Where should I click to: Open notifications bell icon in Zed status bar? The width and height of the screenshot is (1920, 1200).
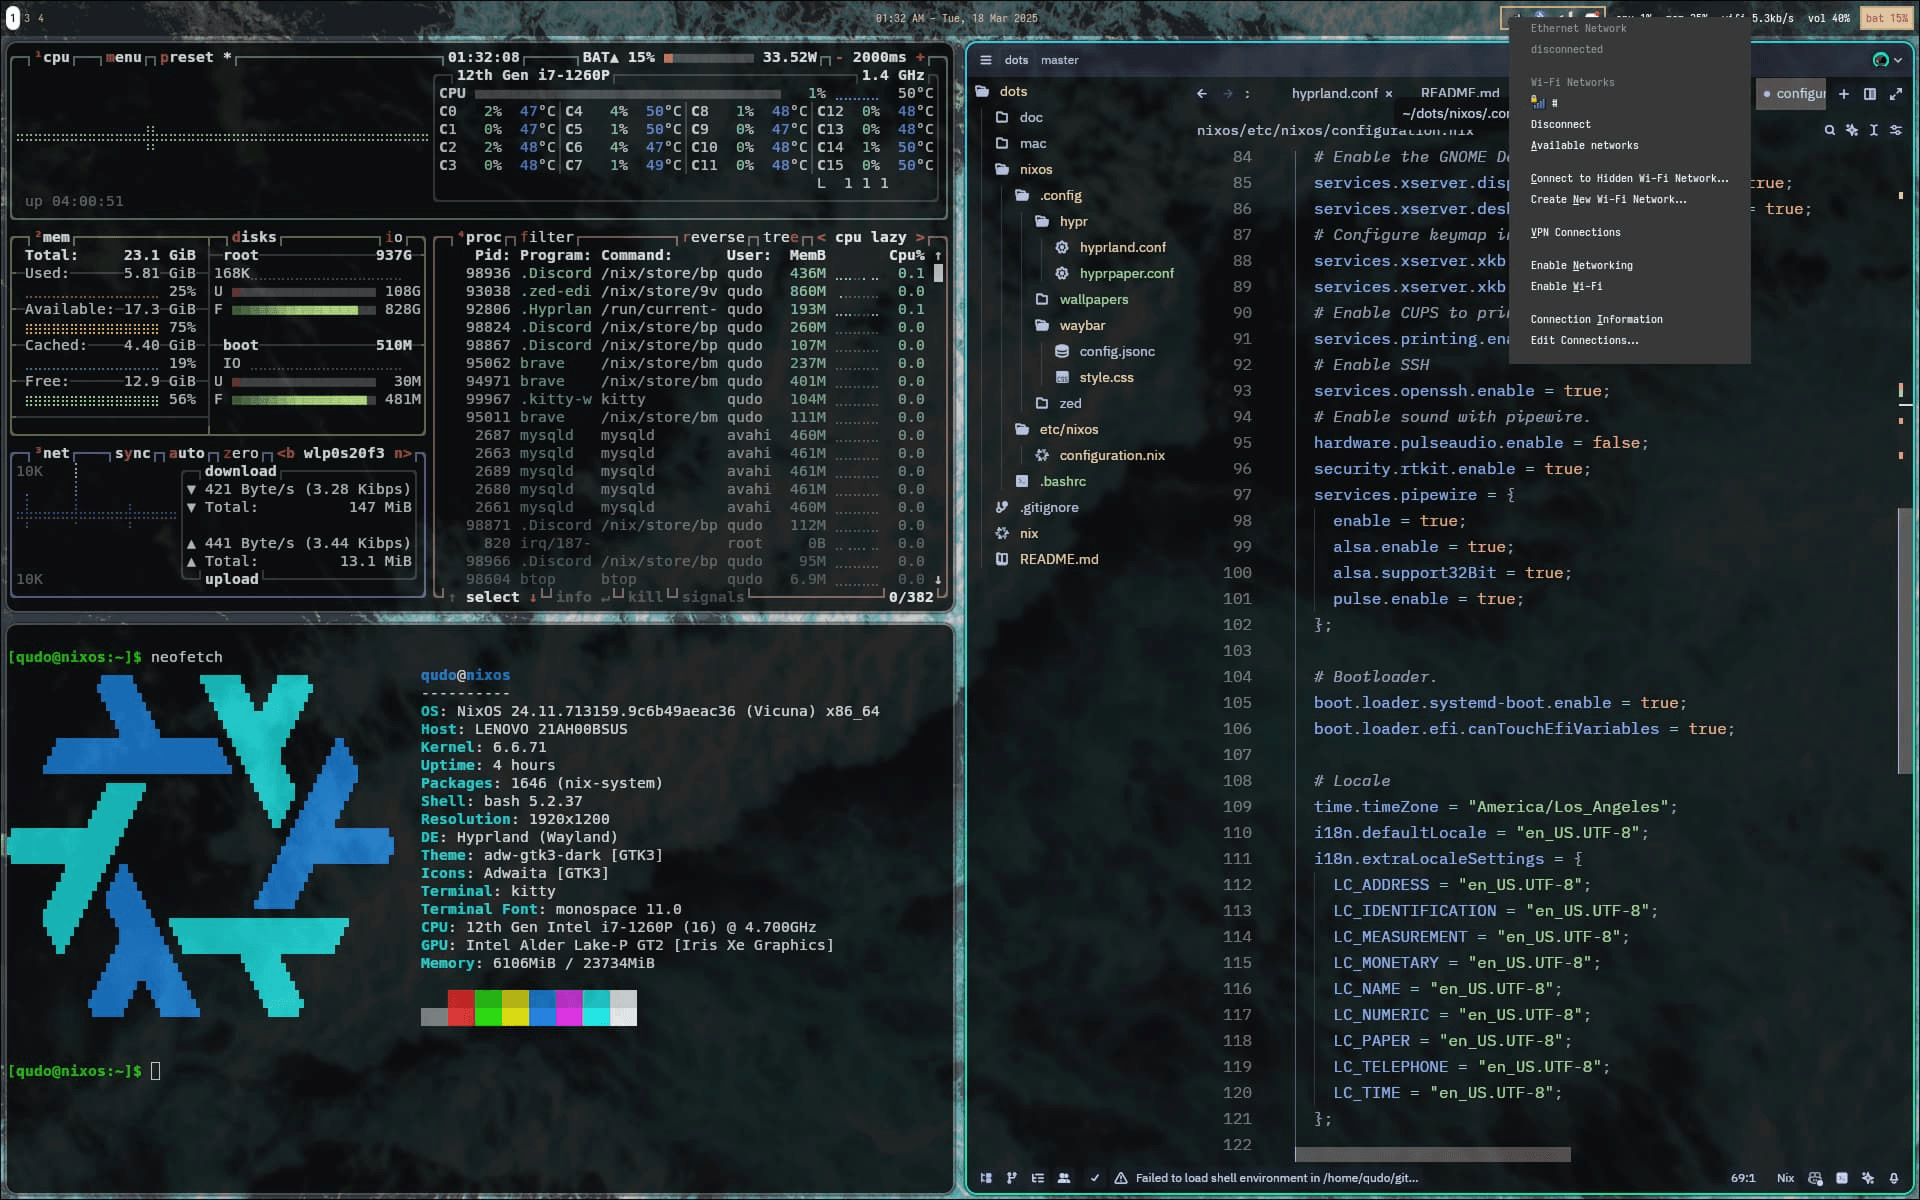[1894, 1178]
